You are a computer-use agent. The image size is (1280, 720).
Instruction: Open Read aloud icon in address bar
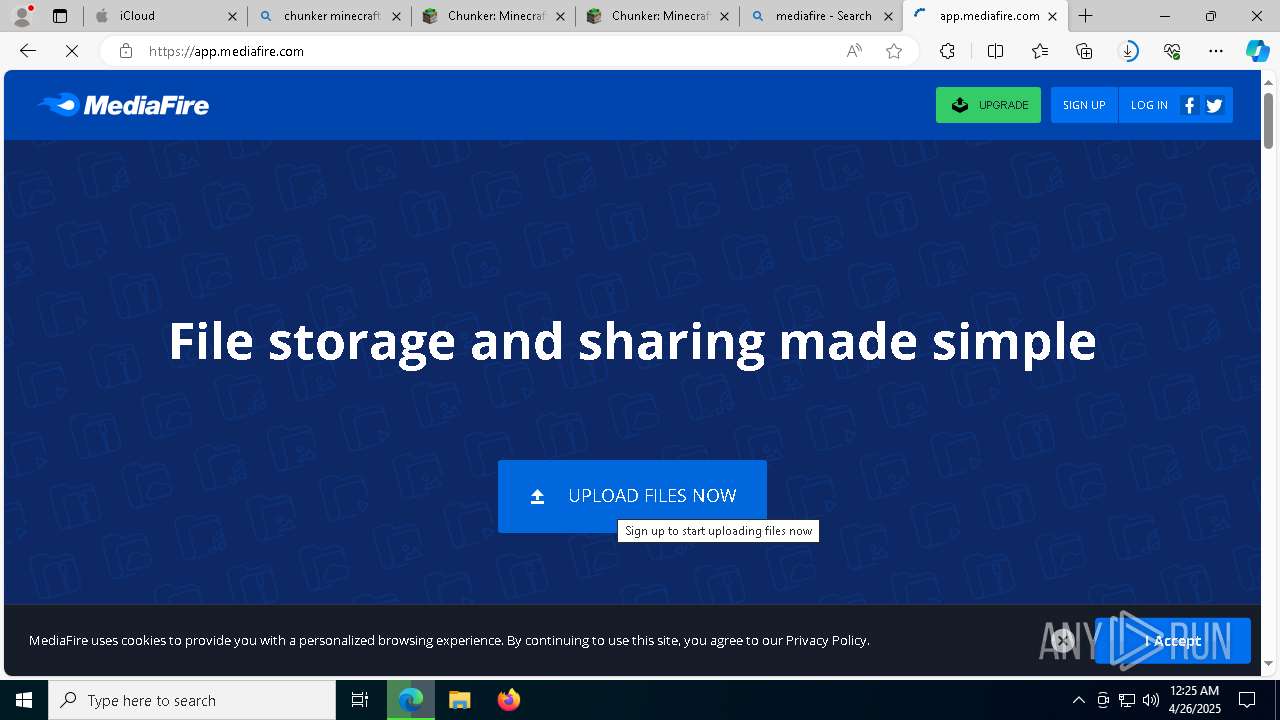pyautogui.click(x=854, y=51)
